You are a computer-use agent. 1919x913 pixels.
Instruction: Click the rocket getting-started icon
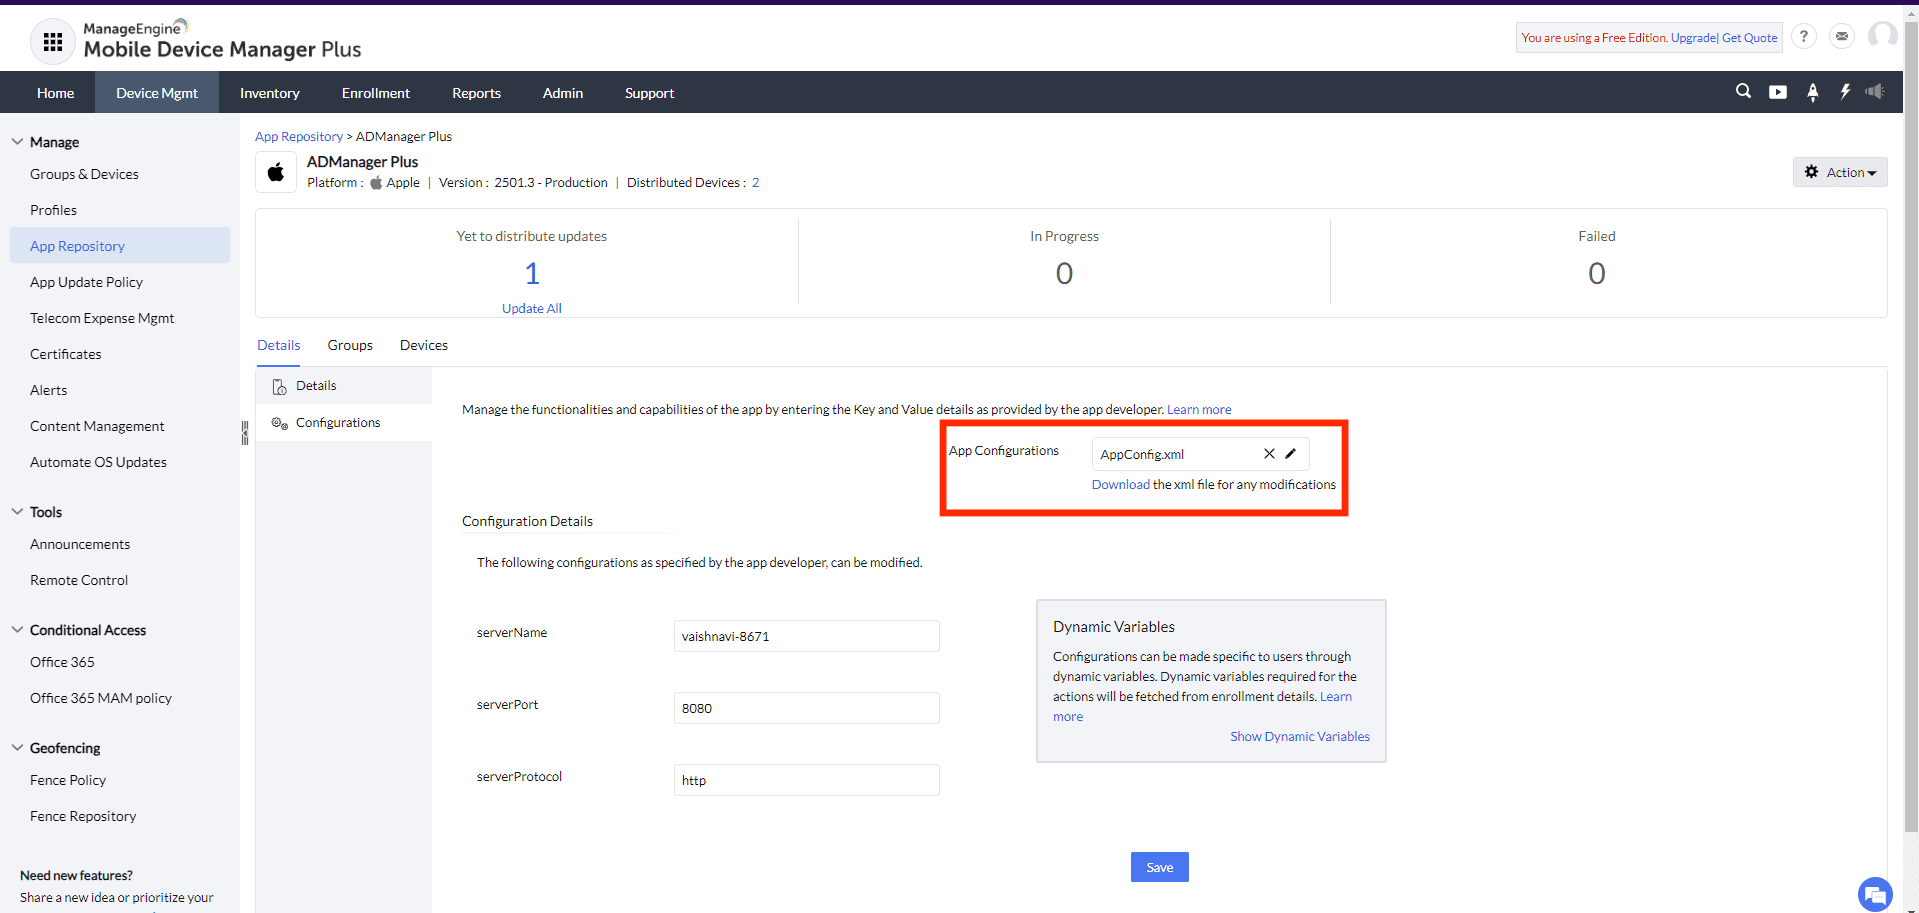pyautogui.click(x=1811, y=92)
